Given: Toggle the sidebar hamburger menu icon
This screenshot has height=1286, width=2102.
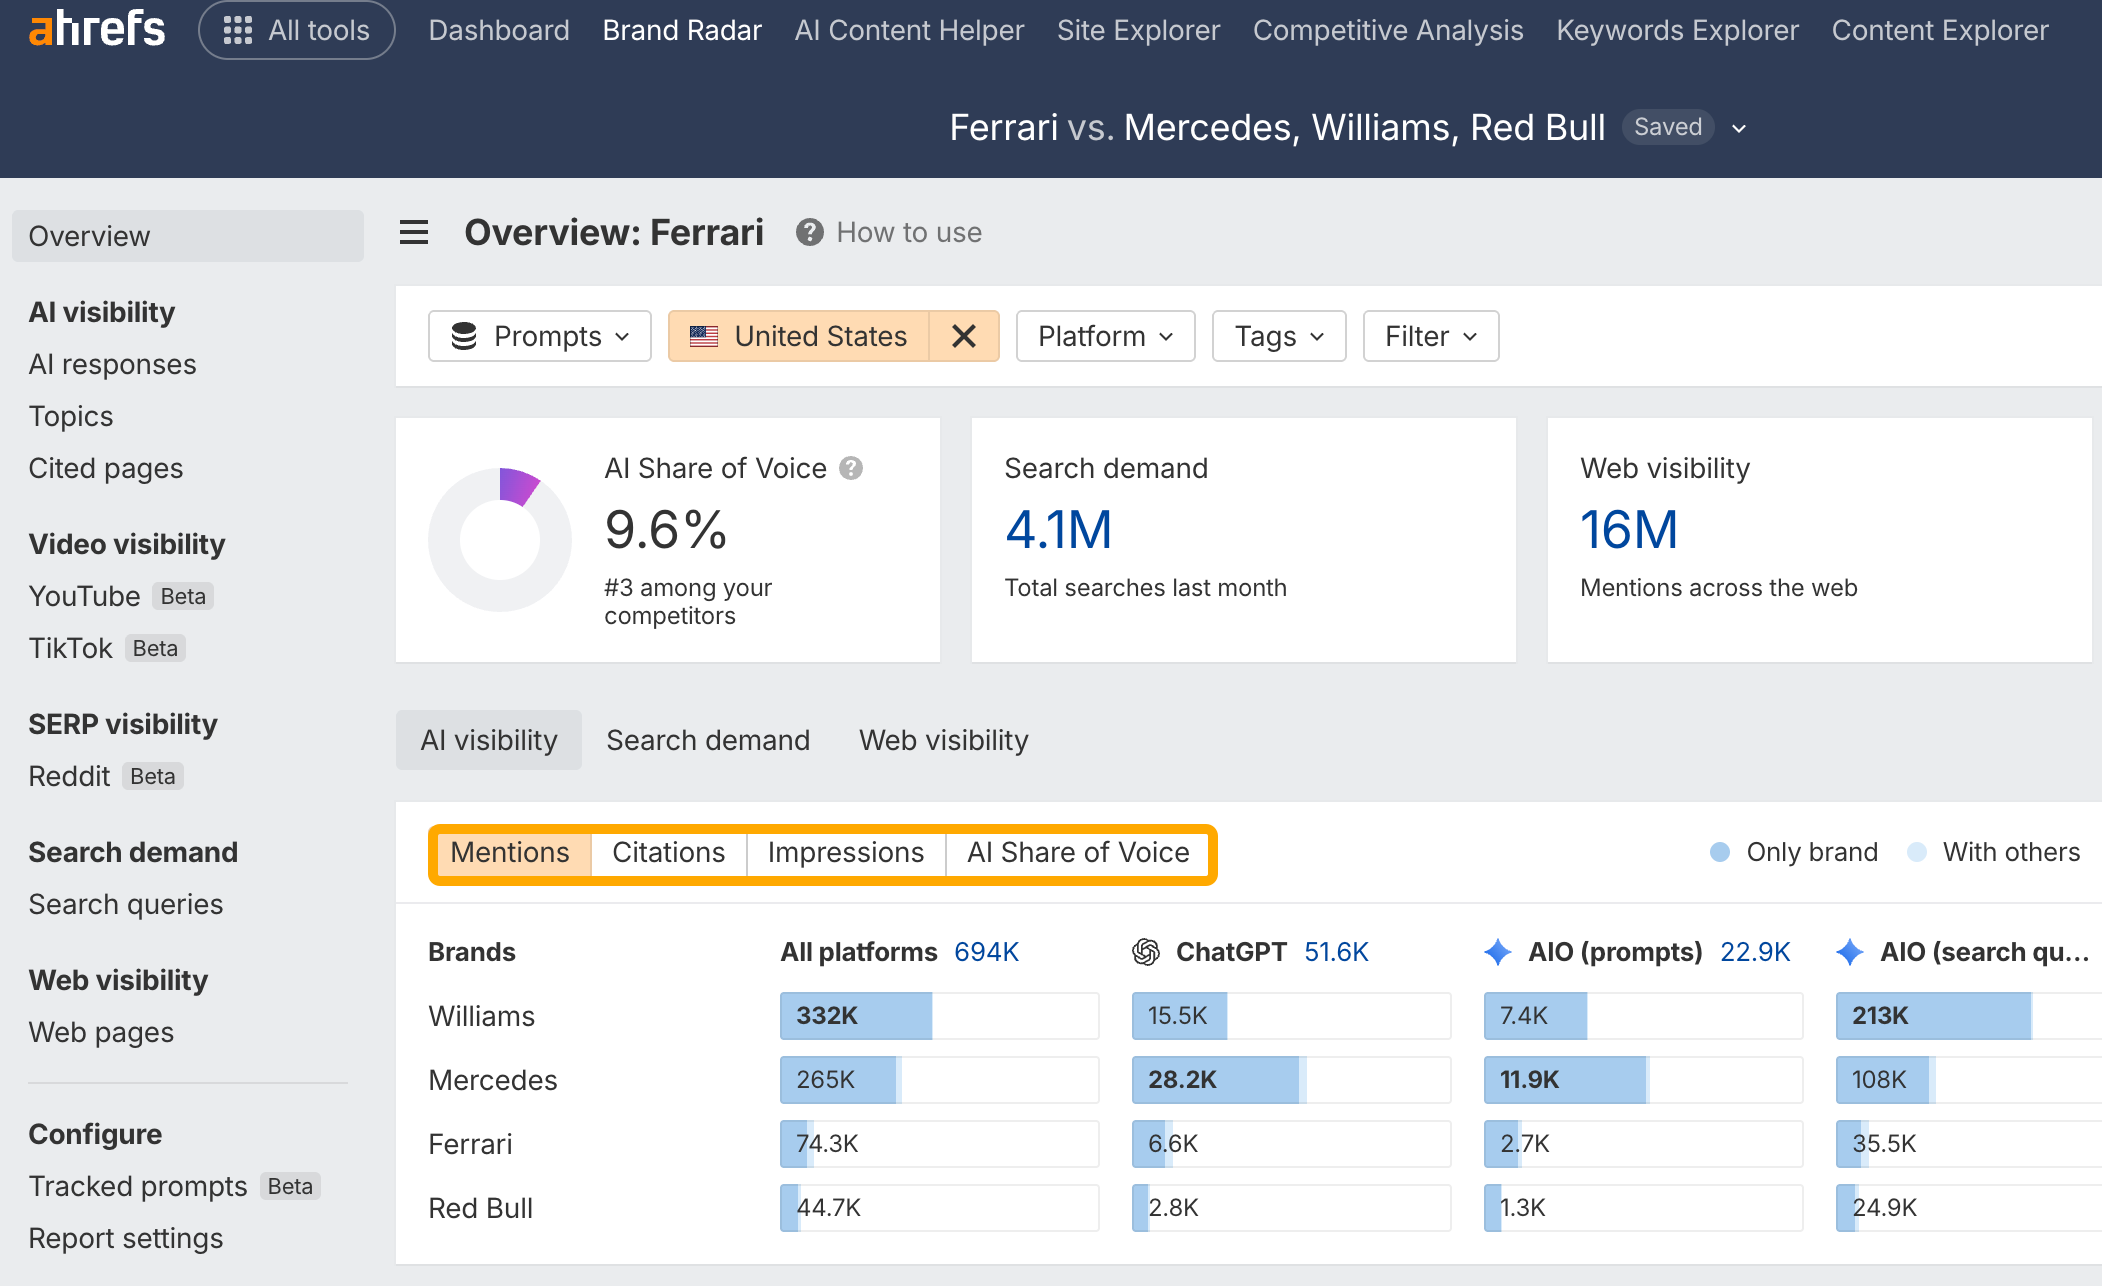Looking at the screenshot, I should click(x=414, y=233).
